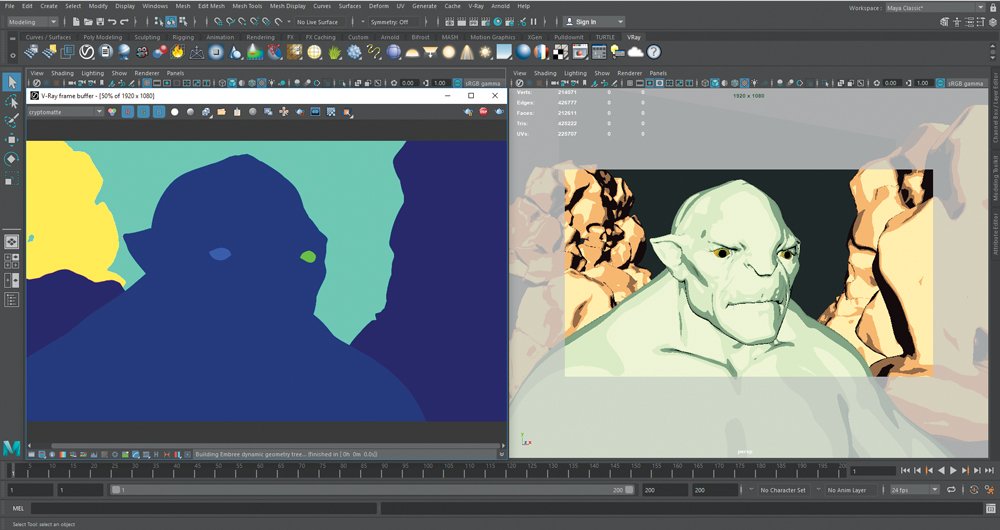1000x530 pixels.
Task: Click Play forwards in playback controls
Action: [953, 471]
